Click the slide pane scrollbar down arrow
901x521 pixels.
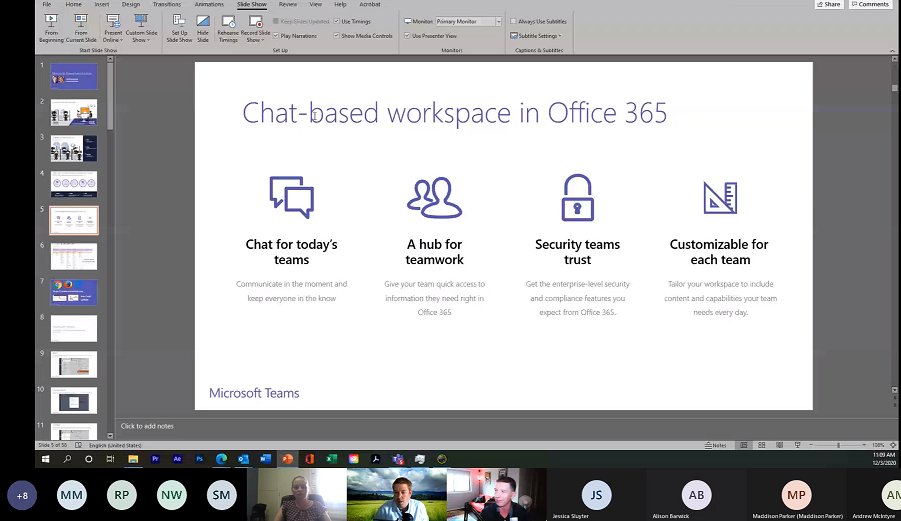pos(894,389)
